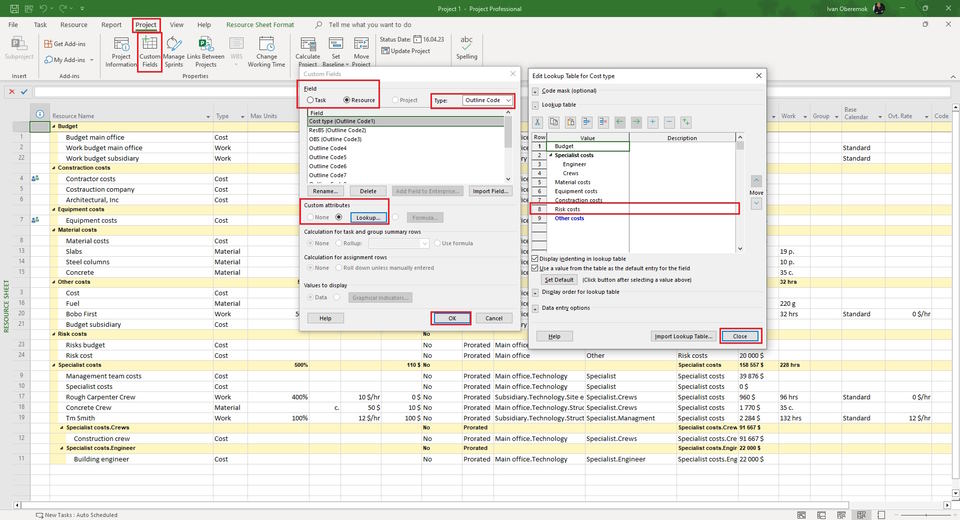Image resolution: width=960 pixels, height=520 pixels.
Task: Click the plus Show Subcodes icon
Action: pyautogui.click(x=653, y=122)
